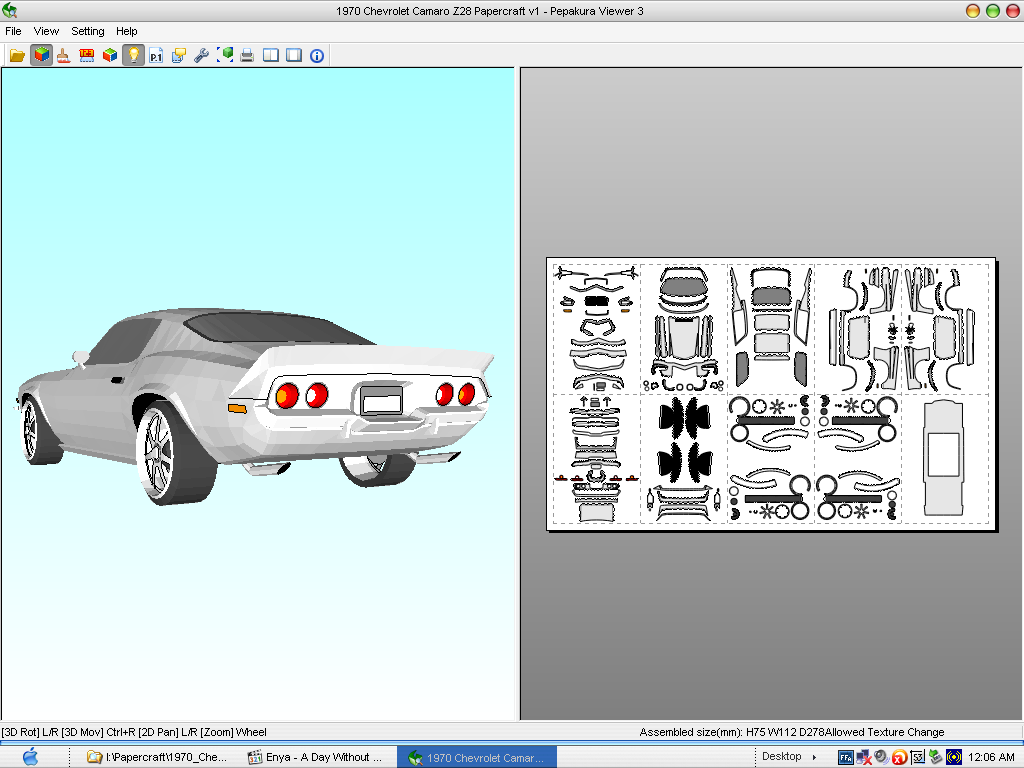Select the paintbrush icon in the toolbar

(63, 56)
